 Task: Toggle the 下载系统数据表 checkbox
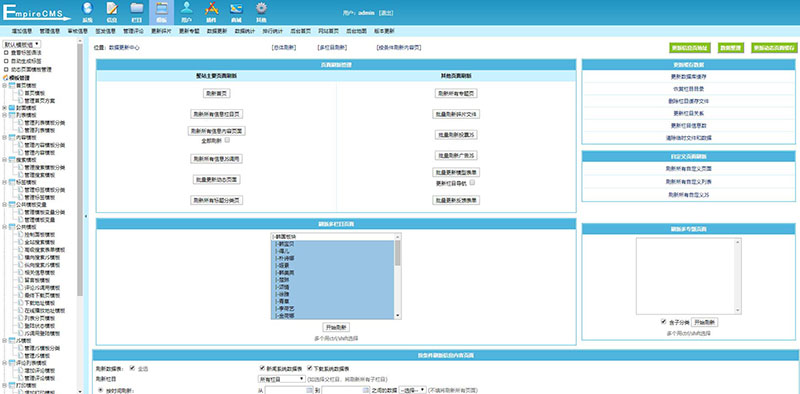pos(310,368)
